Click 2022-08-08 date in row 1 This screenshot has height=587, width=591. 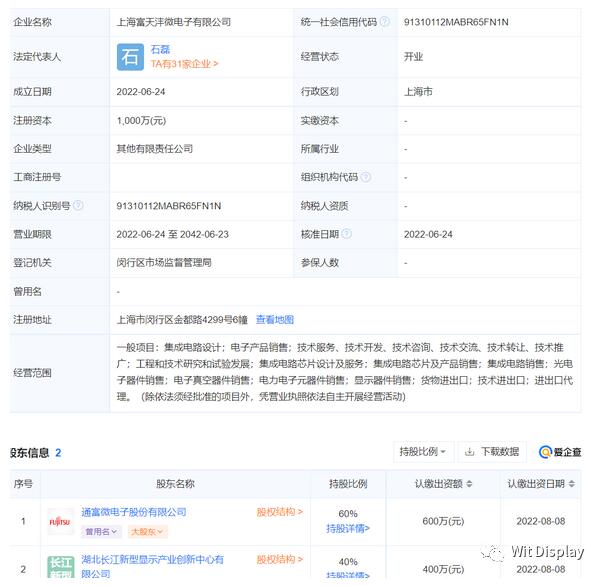[x=540, y=521]
